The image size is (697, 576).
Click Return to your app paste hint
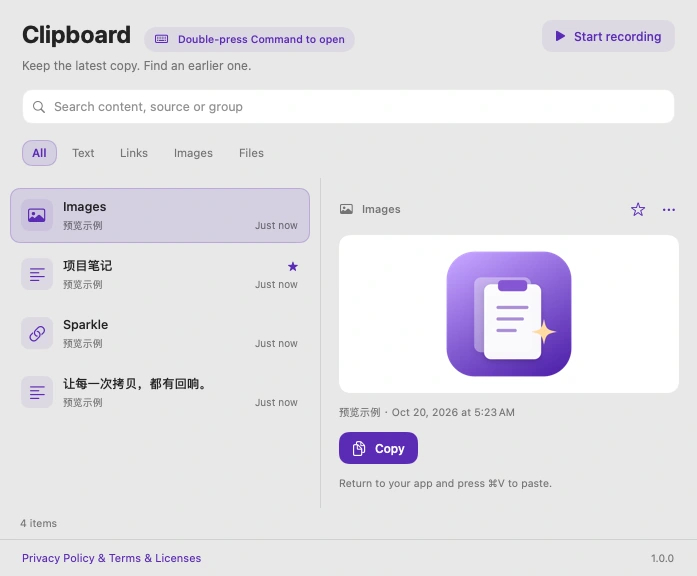[445, 483]
